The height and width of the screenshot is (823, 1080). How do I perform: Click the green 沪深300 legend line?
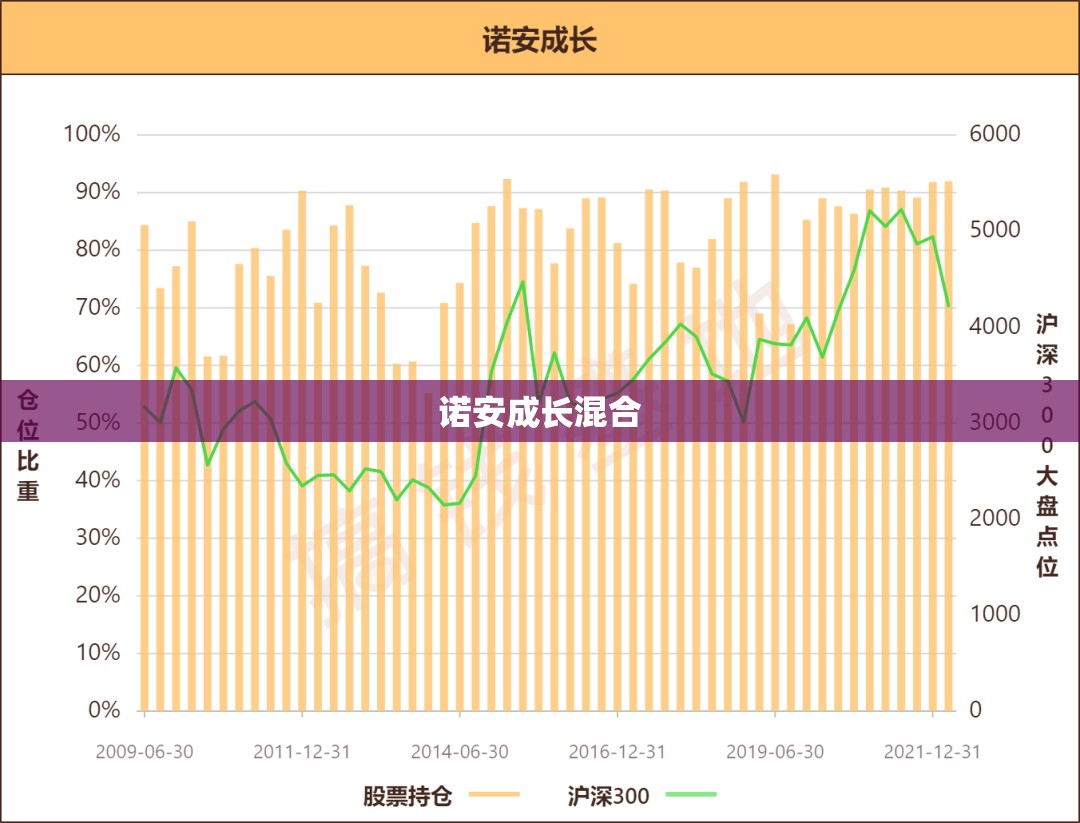[x=692, y=795]
